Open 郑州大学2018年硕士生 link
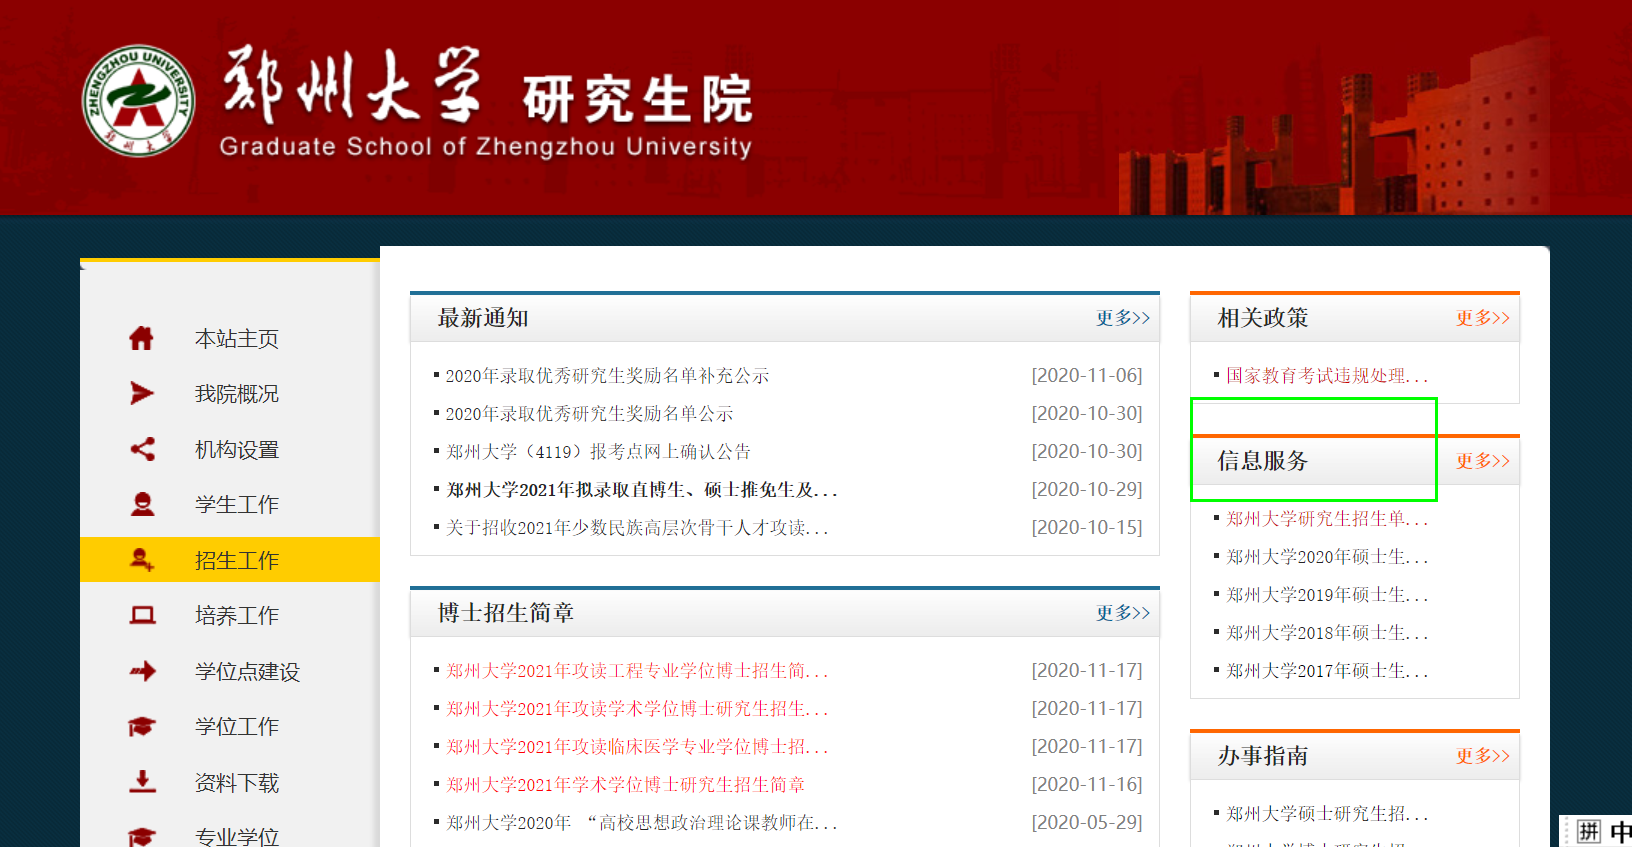The image size is (1632, 847). 1327,633
